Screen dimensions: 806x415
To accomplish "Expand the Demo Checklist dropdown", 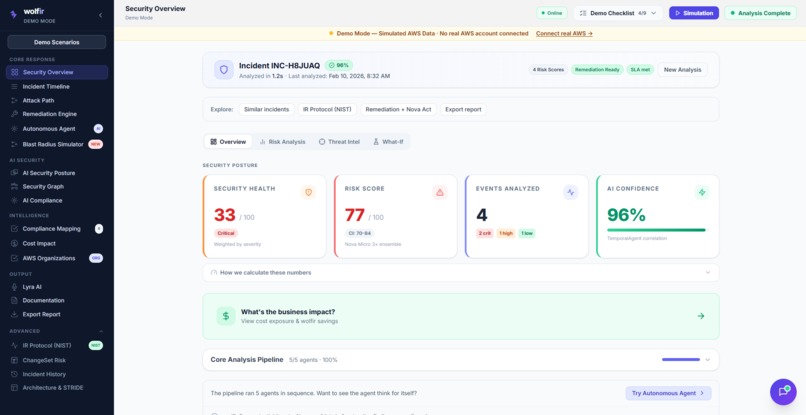I will [618, 13].
